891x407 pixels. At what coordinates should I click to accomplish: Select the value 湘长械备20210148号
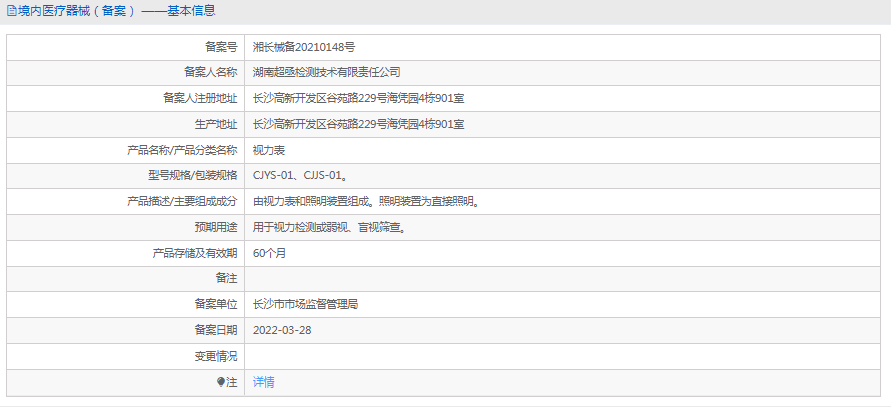[x=304, y=47]
